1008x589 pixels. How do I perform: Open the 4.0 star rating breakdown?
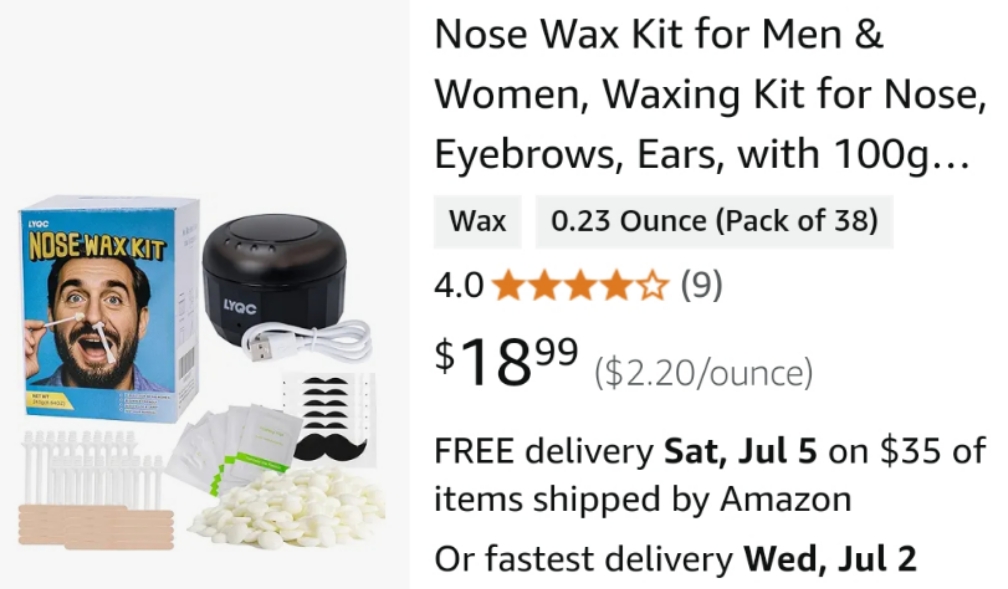click(582, 285)
